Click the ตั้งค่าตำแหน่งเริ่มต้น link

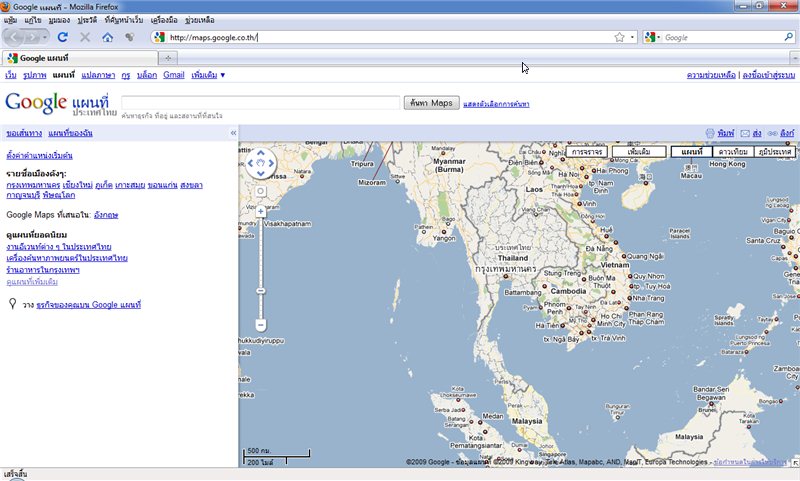pyautogui.click(x=40, y=155)
